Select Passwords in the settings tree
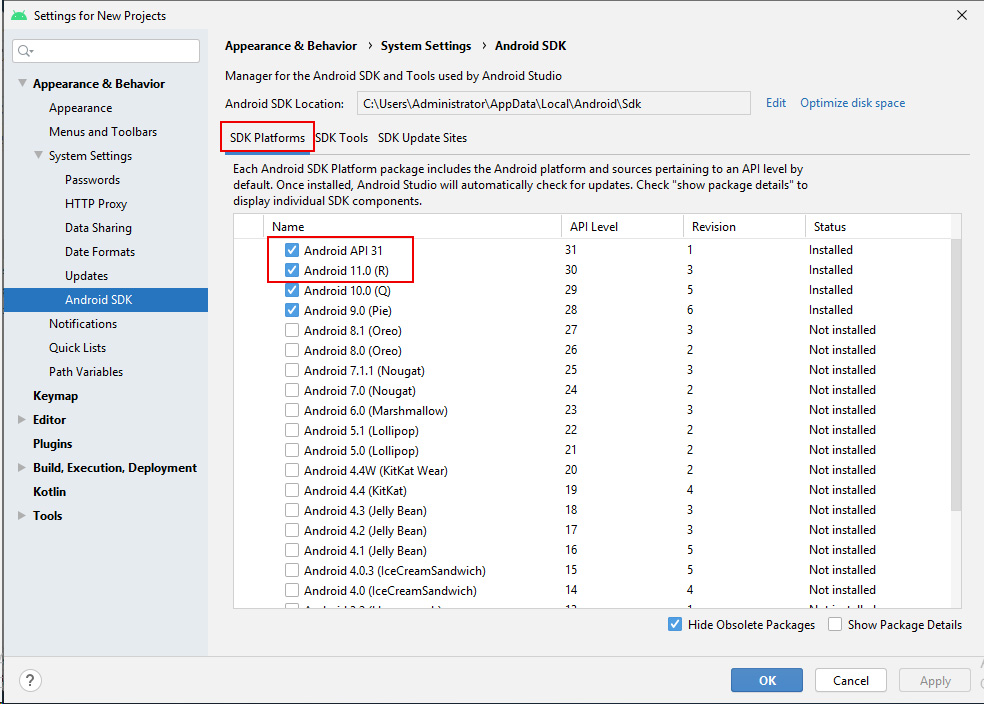Viewport: 984px width, 704px height. (92, 179)
